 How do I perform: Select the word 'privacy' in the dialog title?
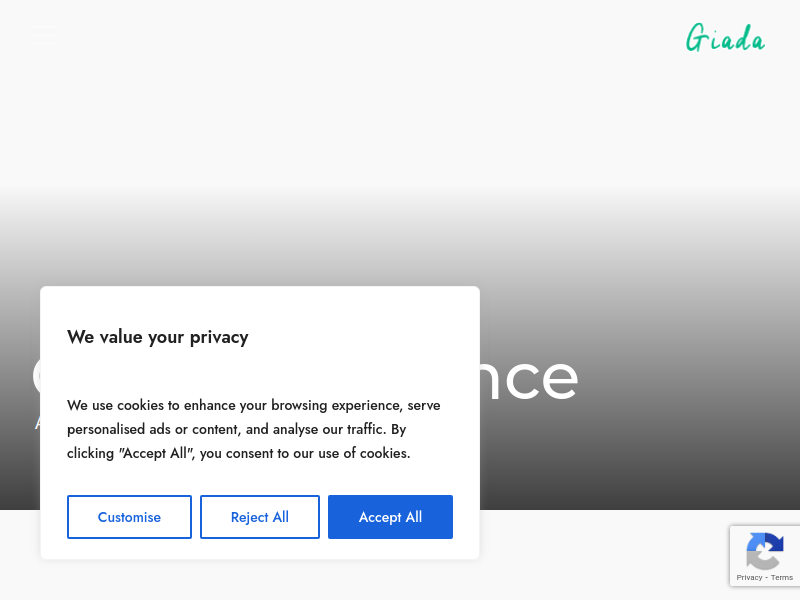tap(219, 338)
